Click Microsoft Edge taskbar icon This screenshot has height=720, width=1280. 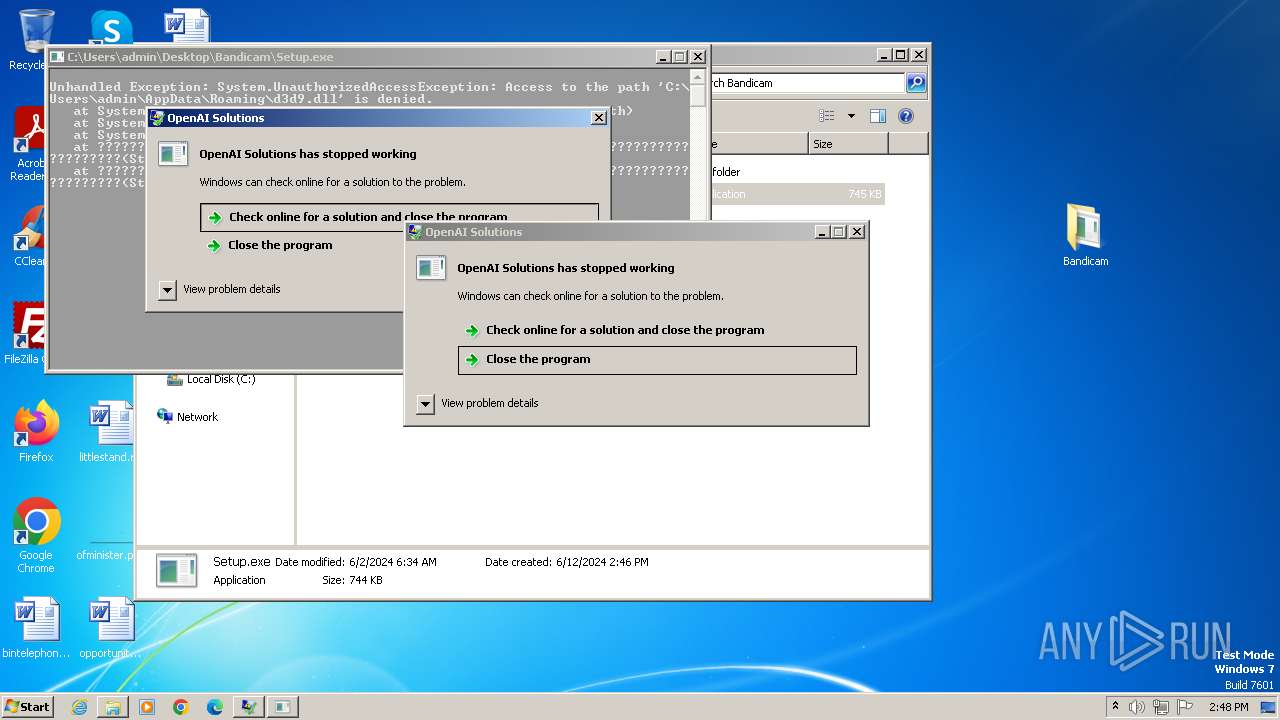tap(215, 707)
